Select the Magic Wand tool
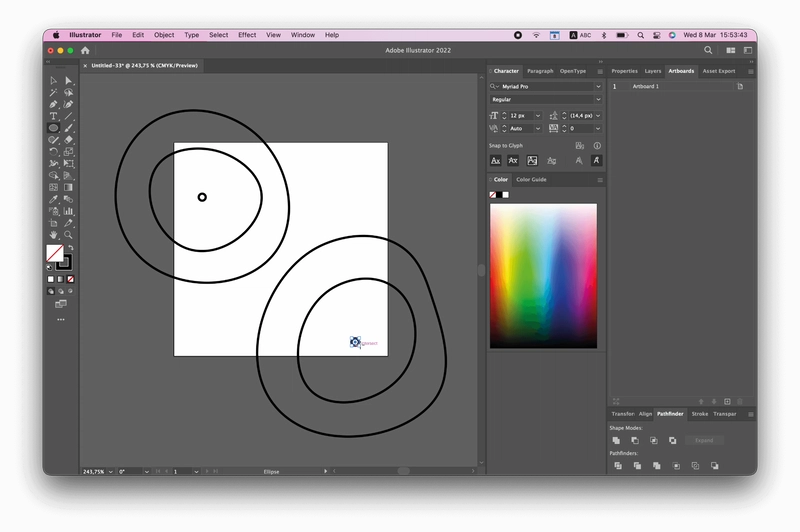 tap(53, 93)
